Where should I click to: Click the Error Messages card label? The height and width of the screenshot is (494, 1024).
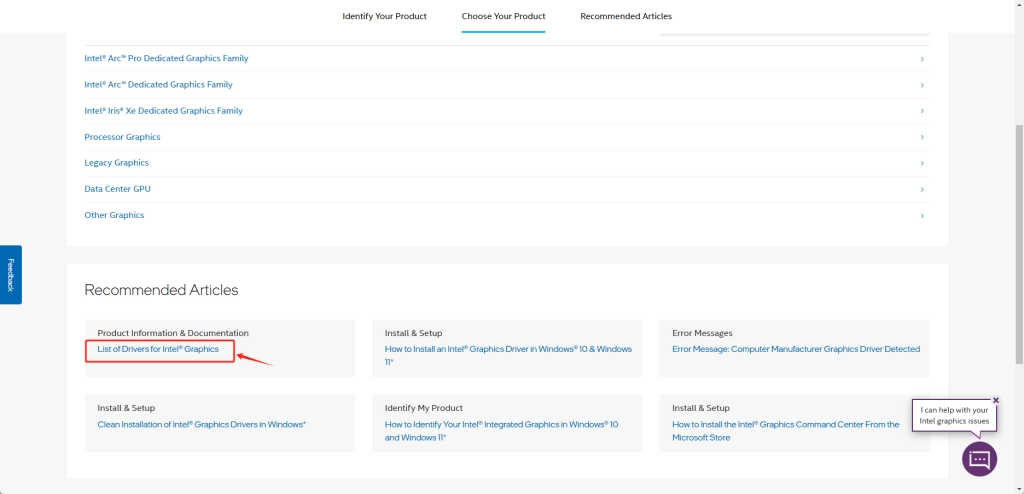point(702,333)
